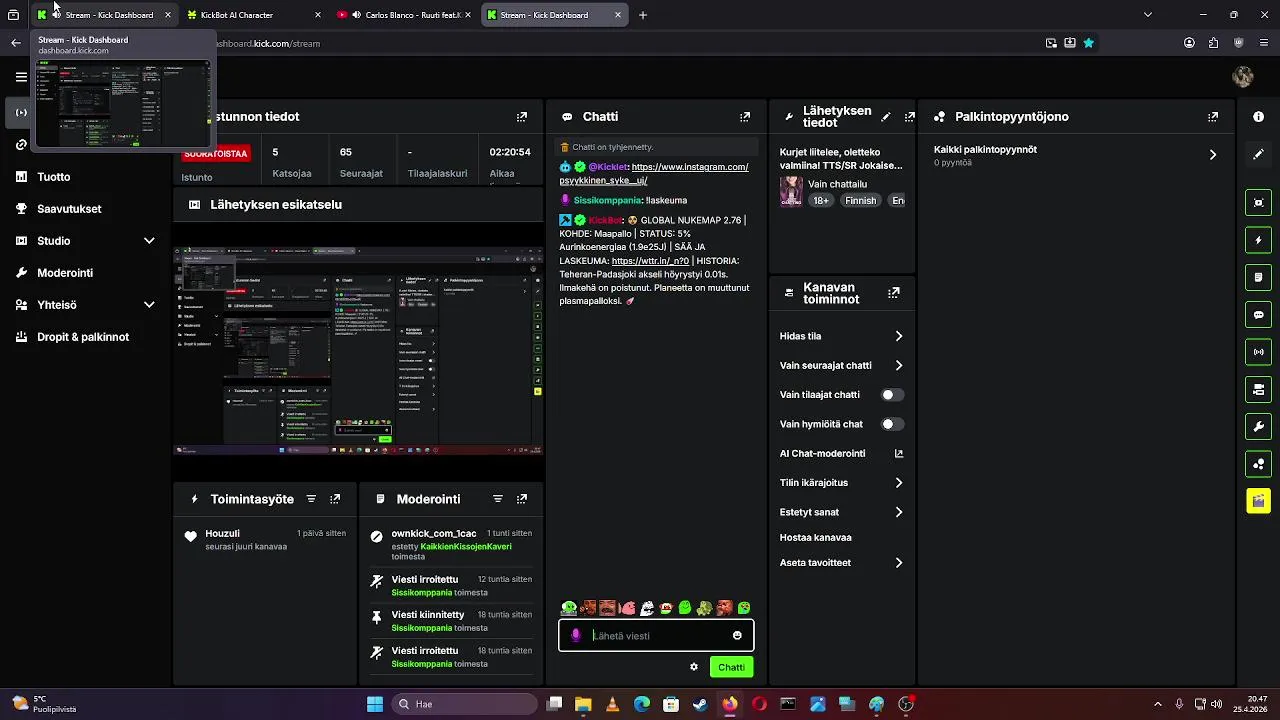Viewport: 1280px width, 720px height.
Task: Click the purple microphone icon in chat input
Action: point(575,635)
